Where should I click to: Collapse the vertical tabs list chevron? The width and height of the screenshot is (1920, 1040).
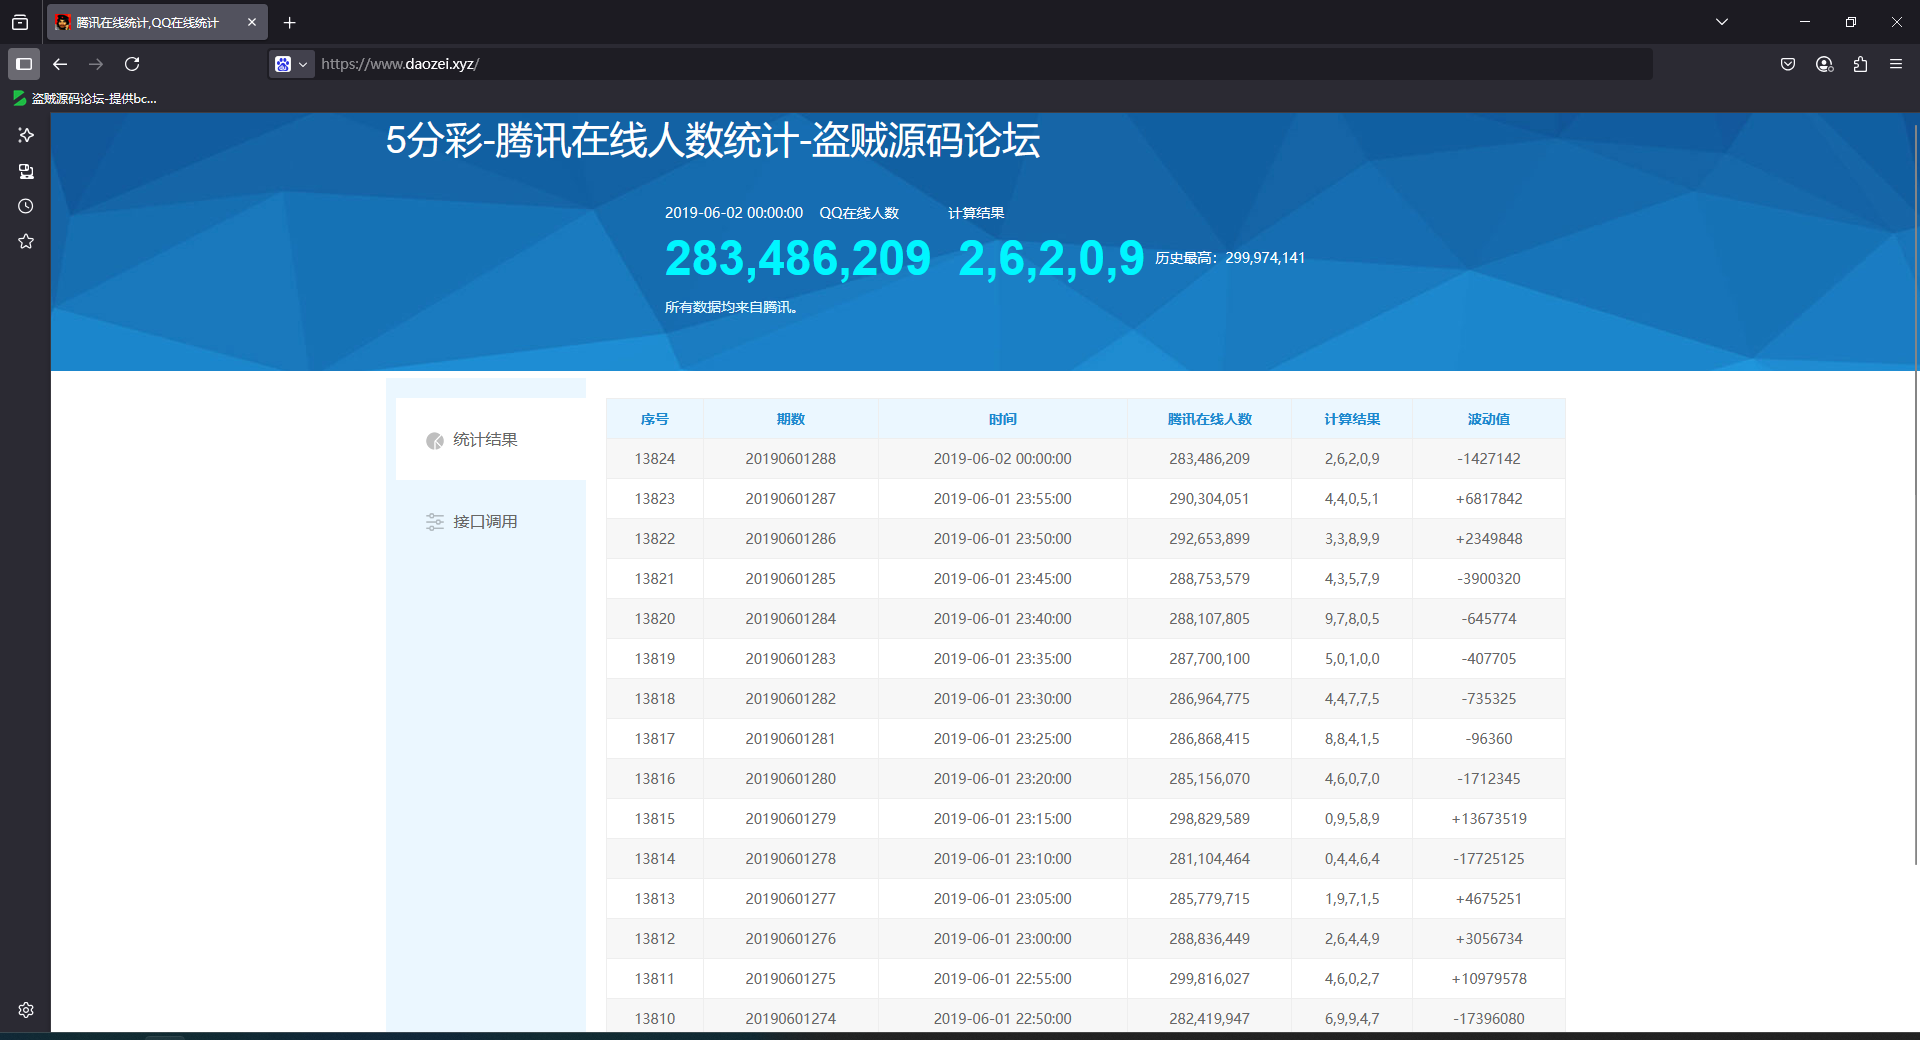(x=20, y=22)
